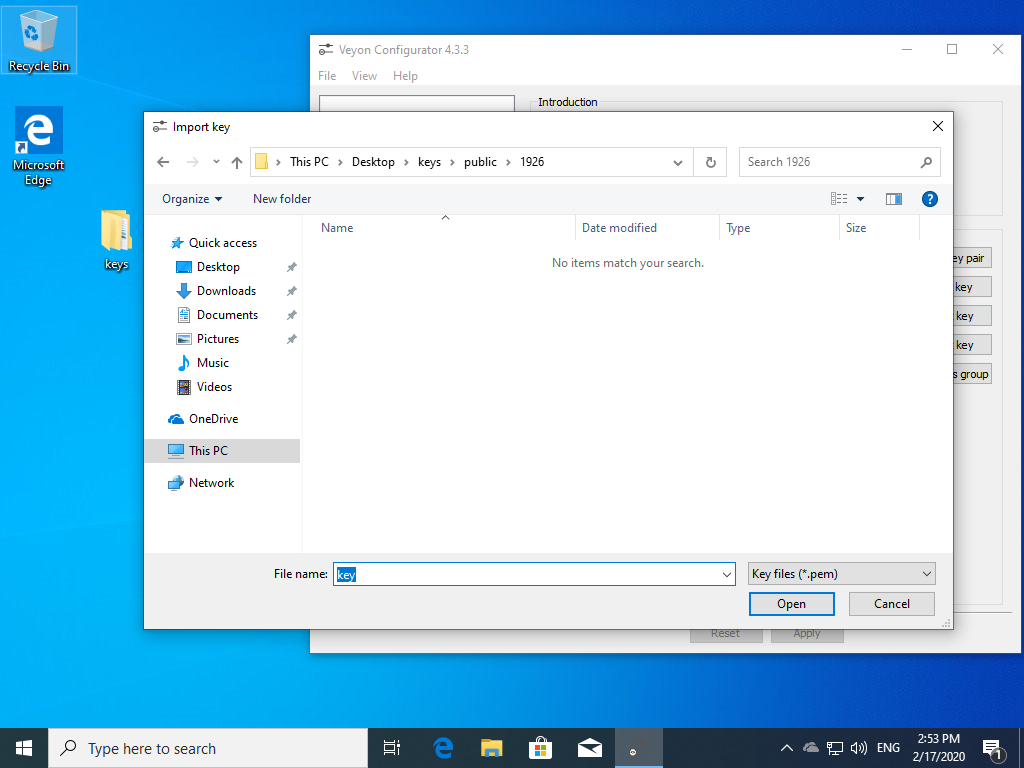Launch Edge from the taskbar
The width and height of the screenshot is (1024, 768).
click(443, 748)
